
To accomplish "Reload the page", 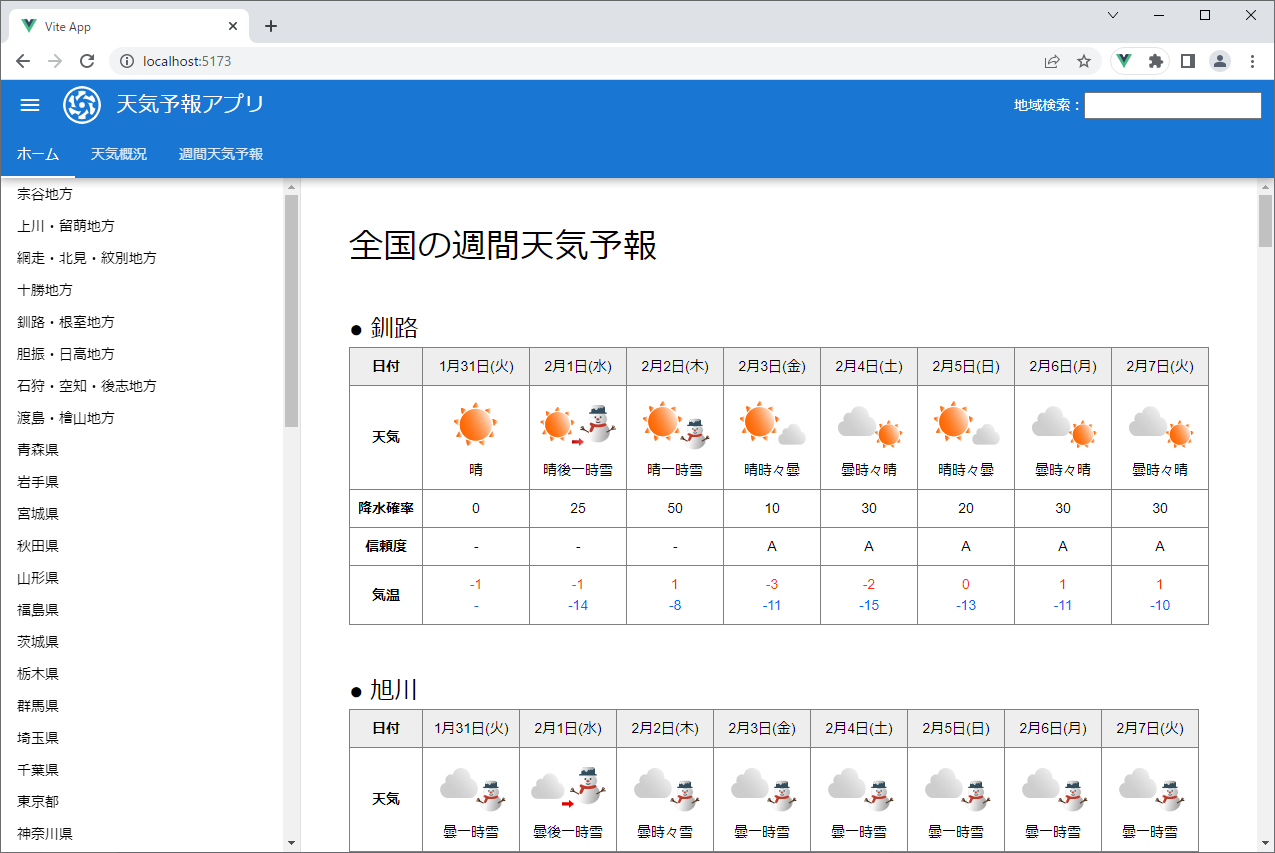I will click(87, 61).
